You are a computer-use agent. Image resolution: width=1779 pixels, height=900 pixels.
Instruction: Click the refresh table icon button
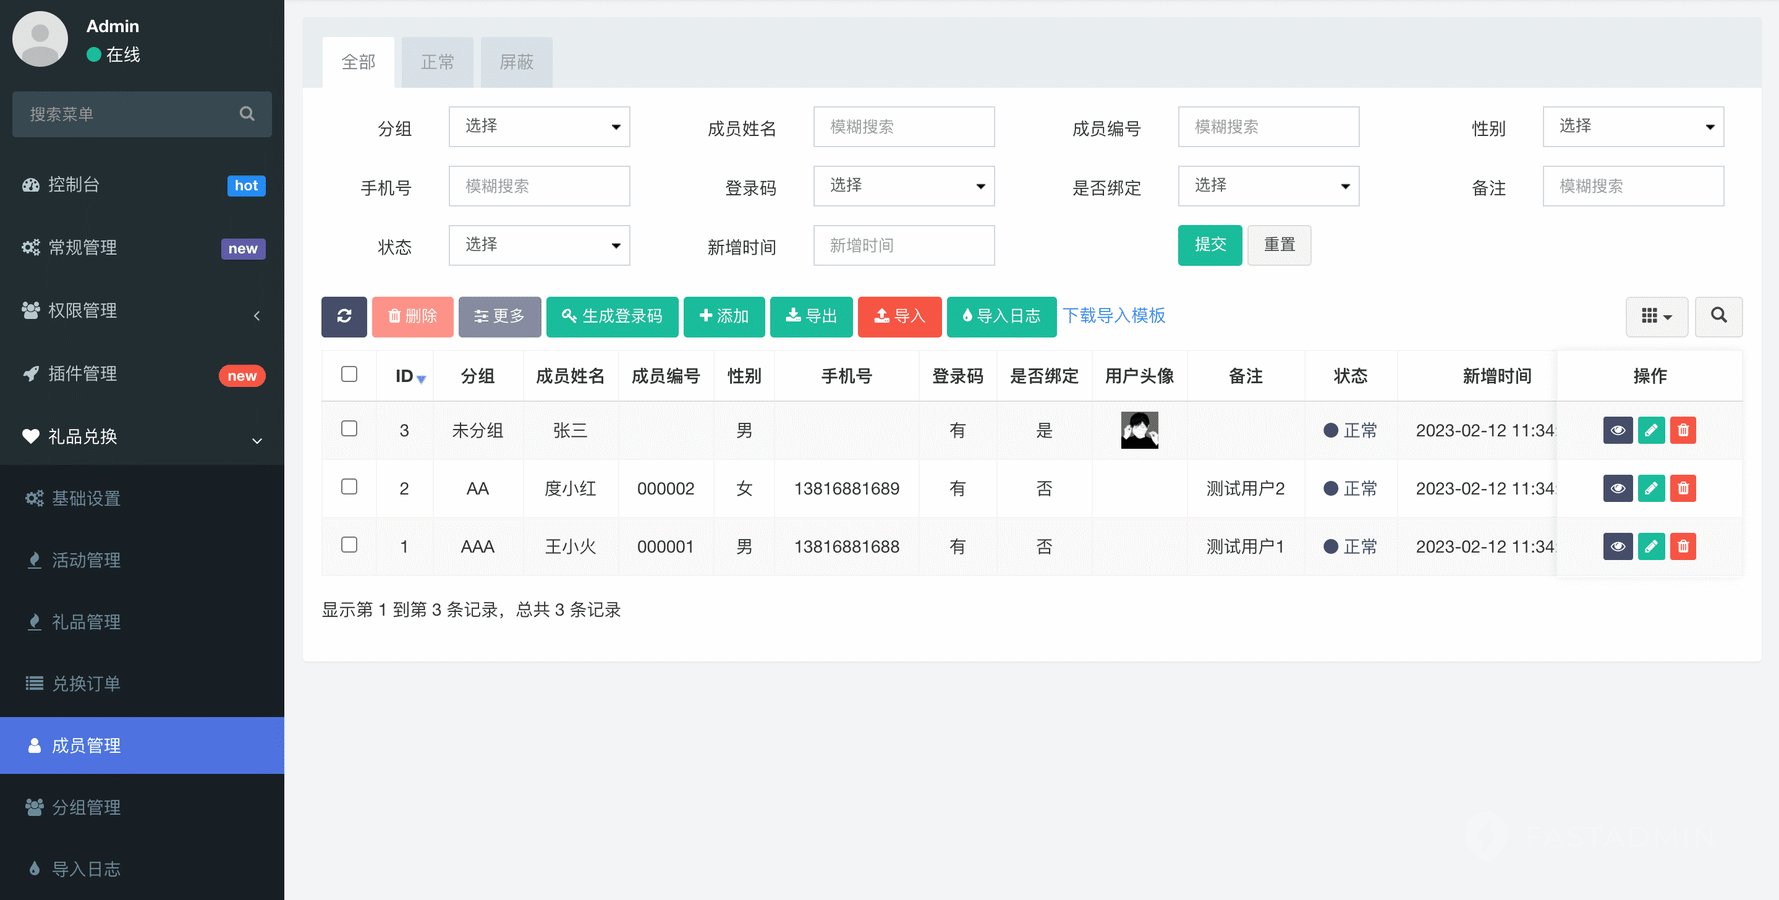[x=344, y=316]
